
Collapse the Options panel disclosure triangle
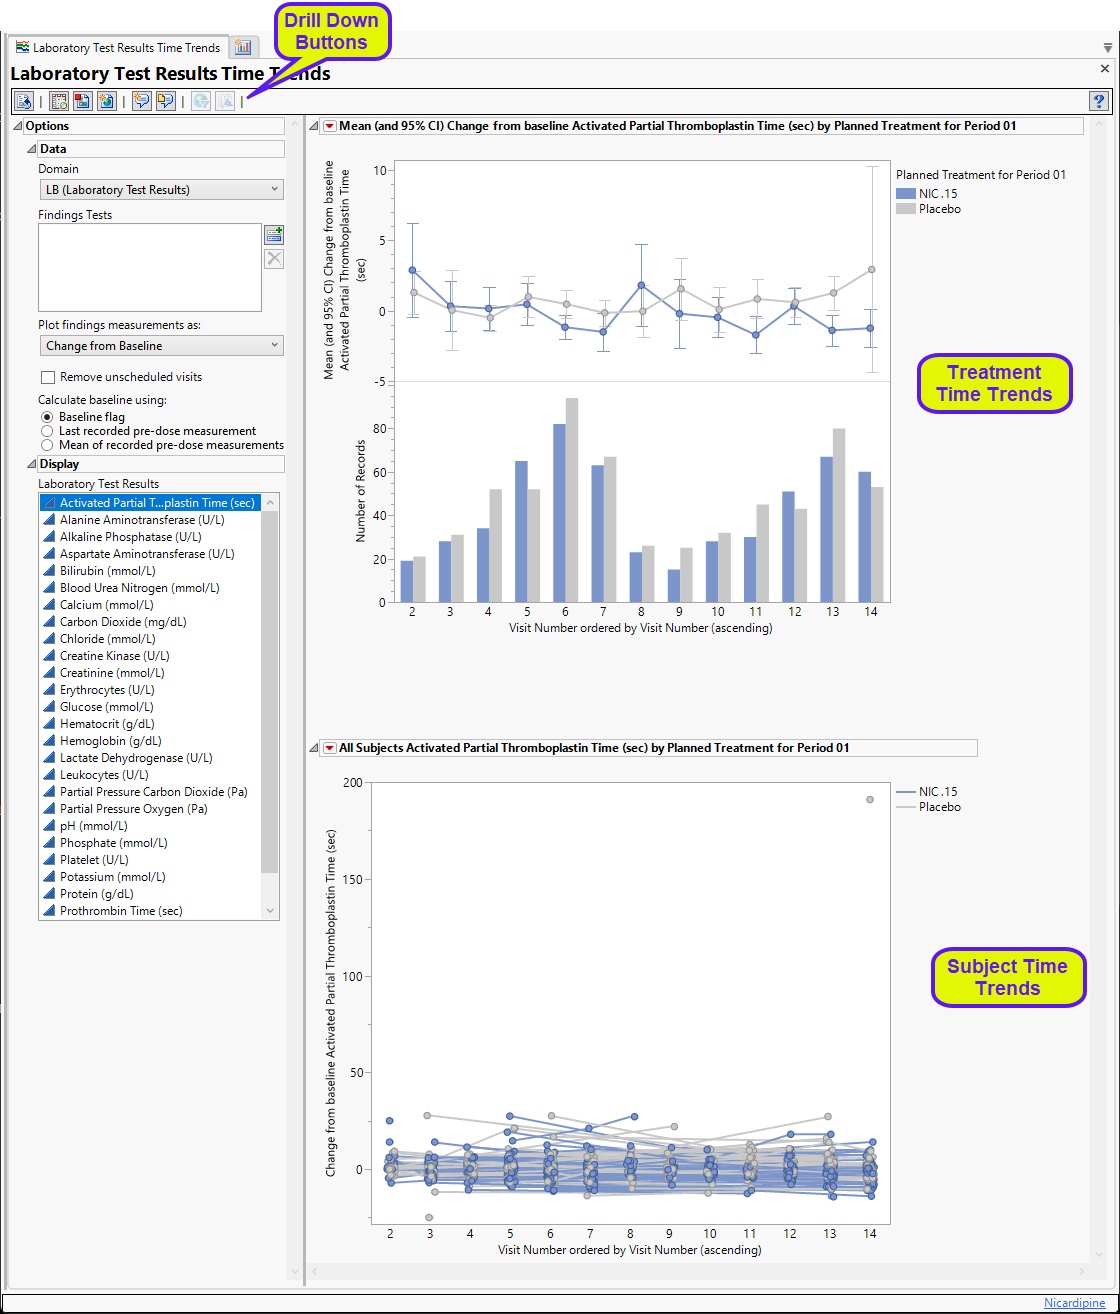[x=17, y=127]
